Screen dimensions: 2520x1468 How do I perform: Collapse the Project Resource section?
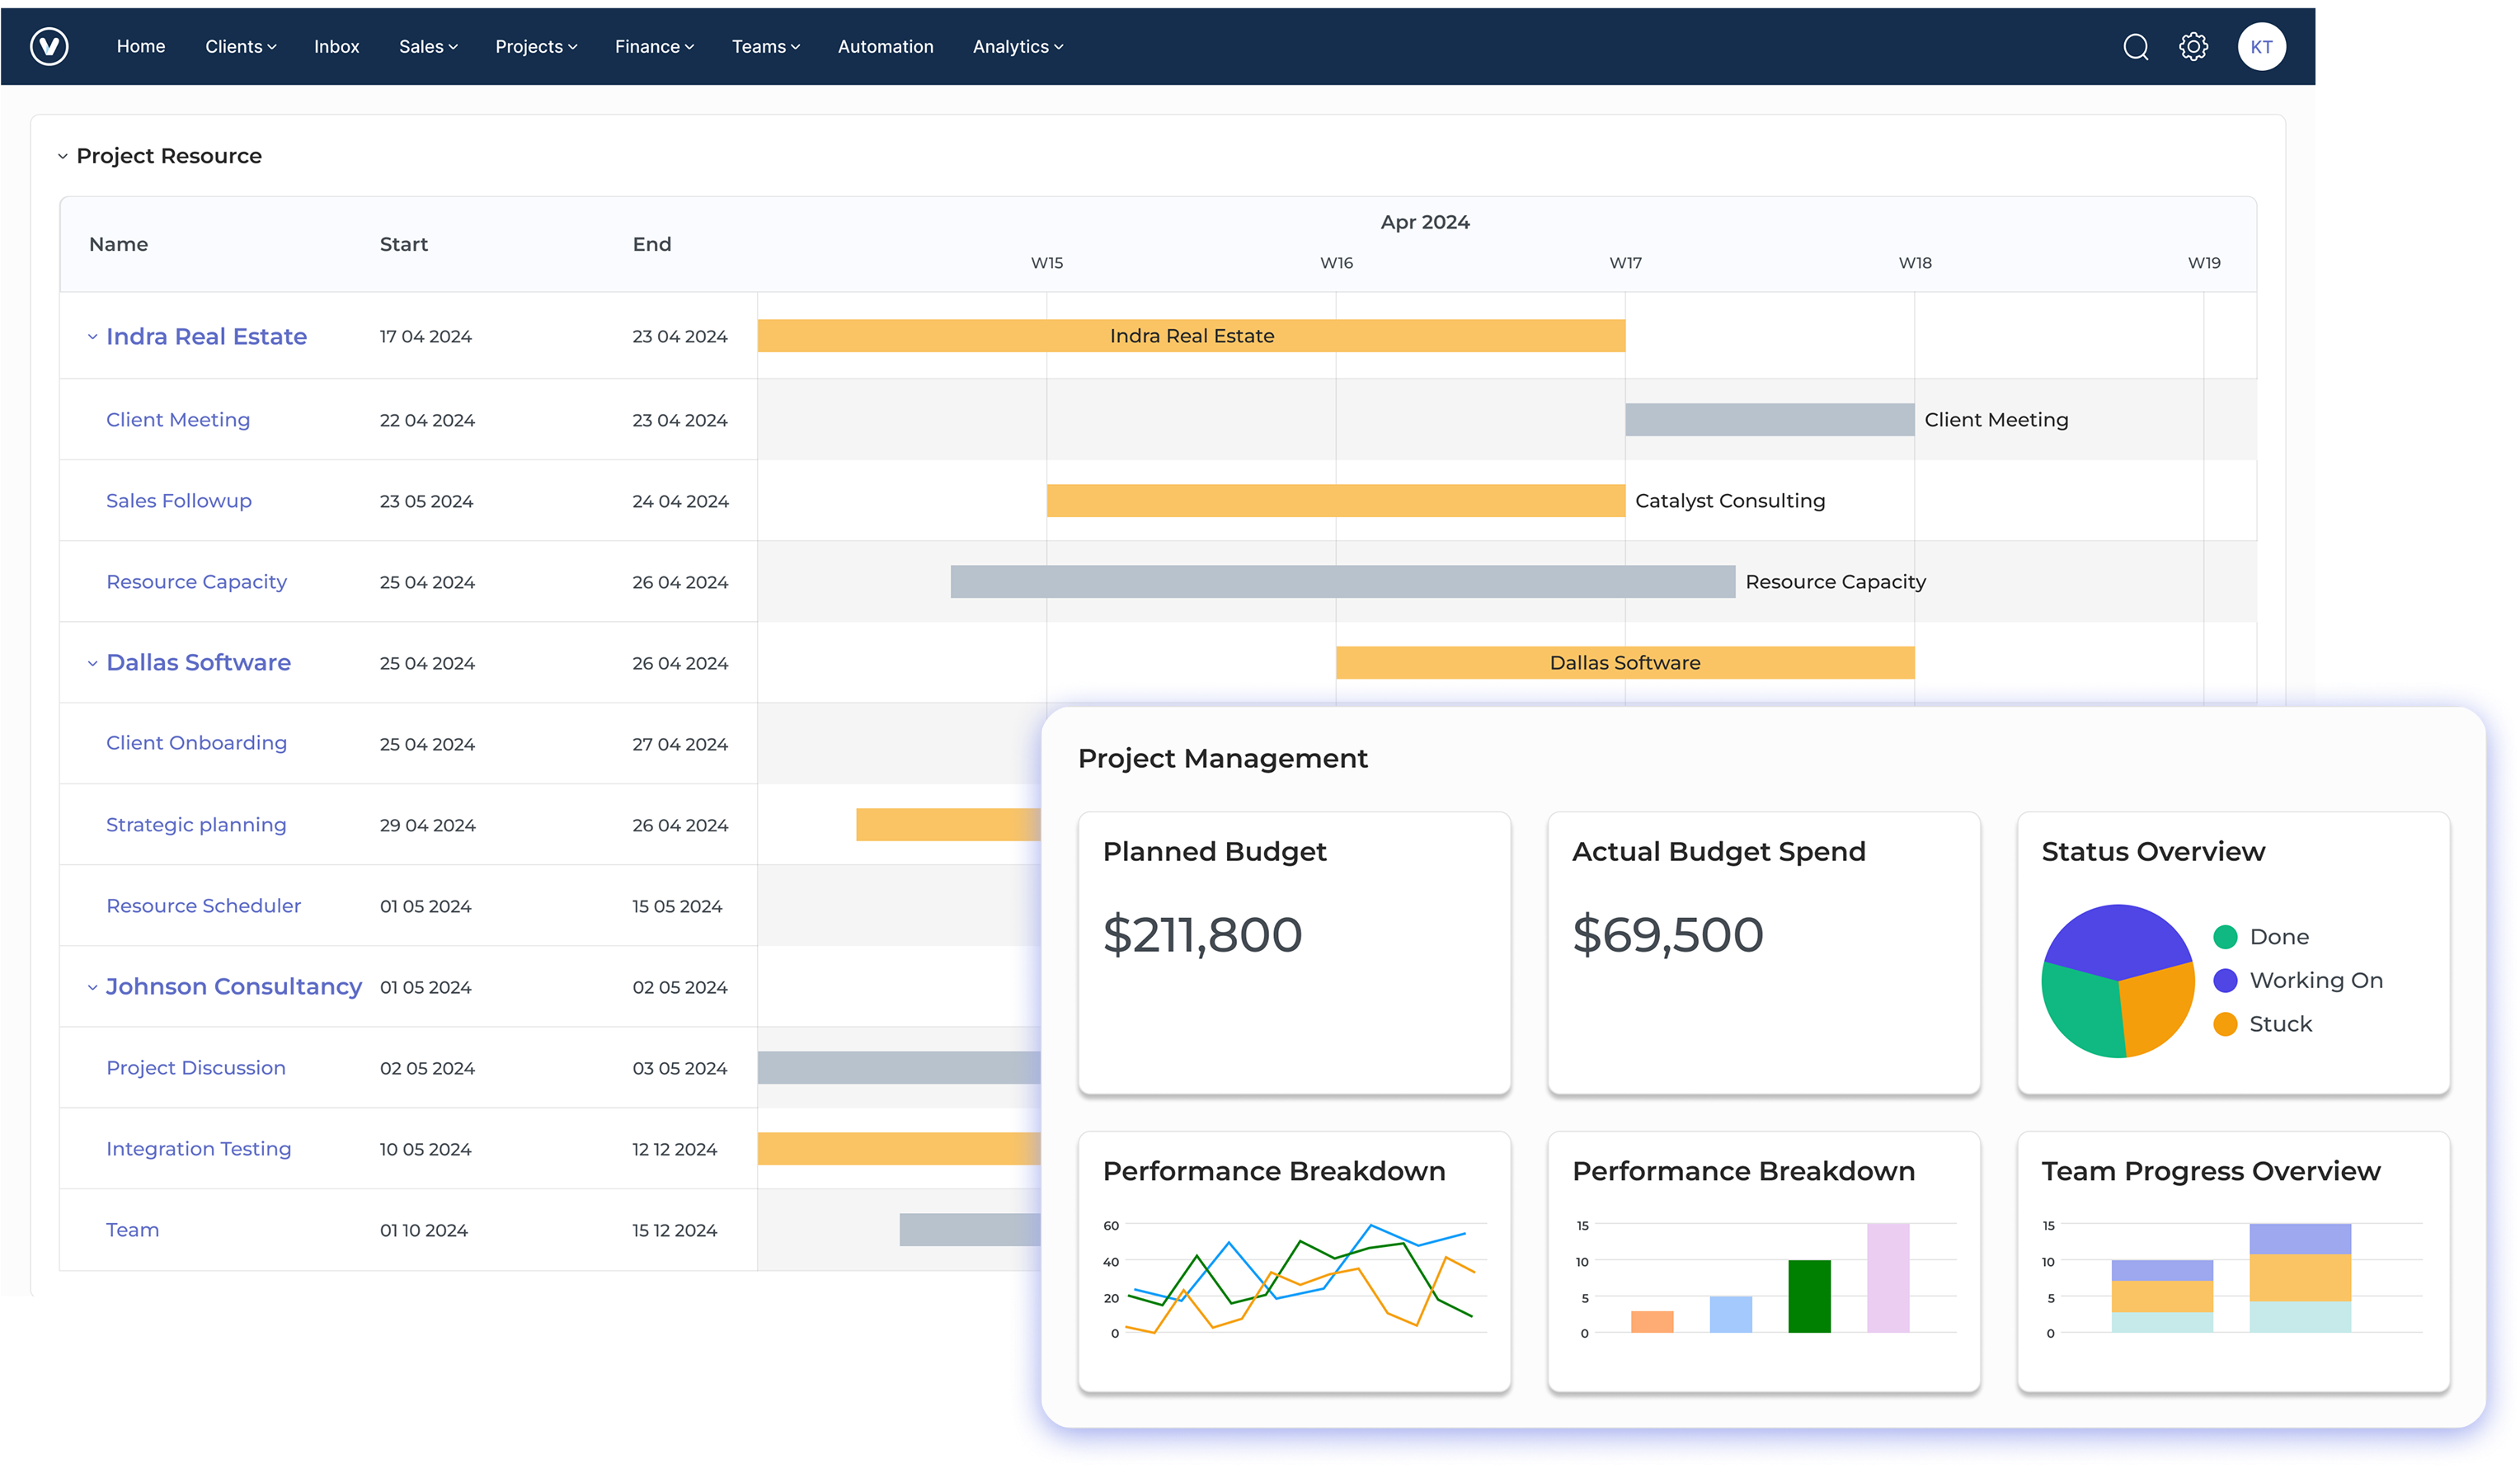(62, 156)
